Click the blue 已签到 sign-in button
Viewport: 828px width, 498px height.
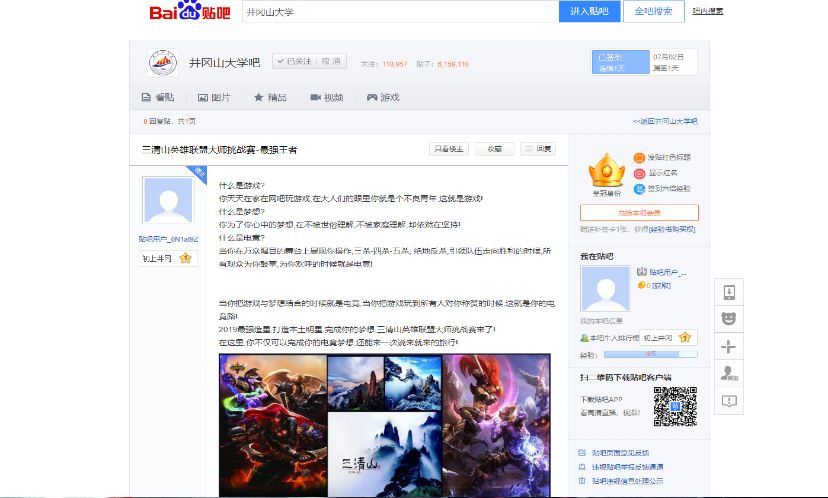(x=620, y=62)
